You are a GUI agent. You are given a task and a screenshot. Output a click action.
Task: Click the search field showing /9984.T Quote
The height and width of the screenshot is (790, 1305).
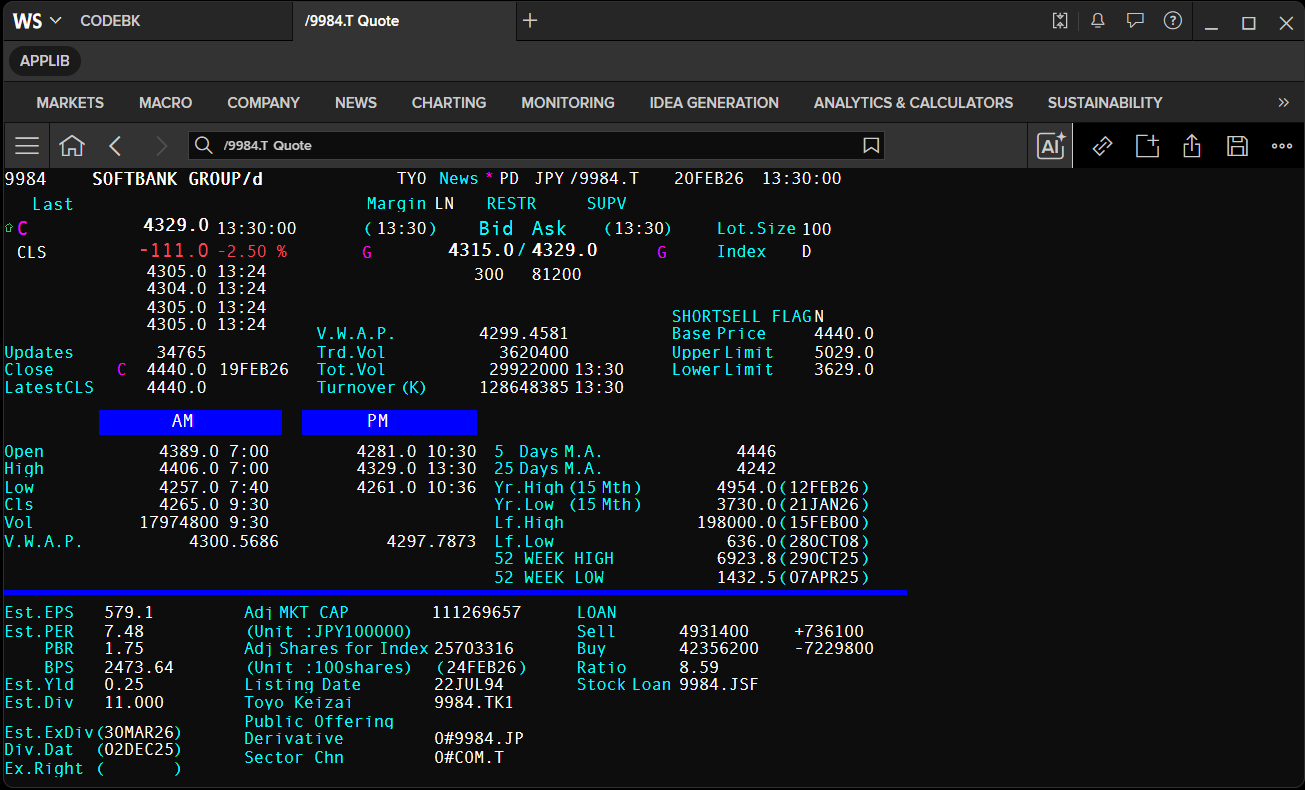536,146
